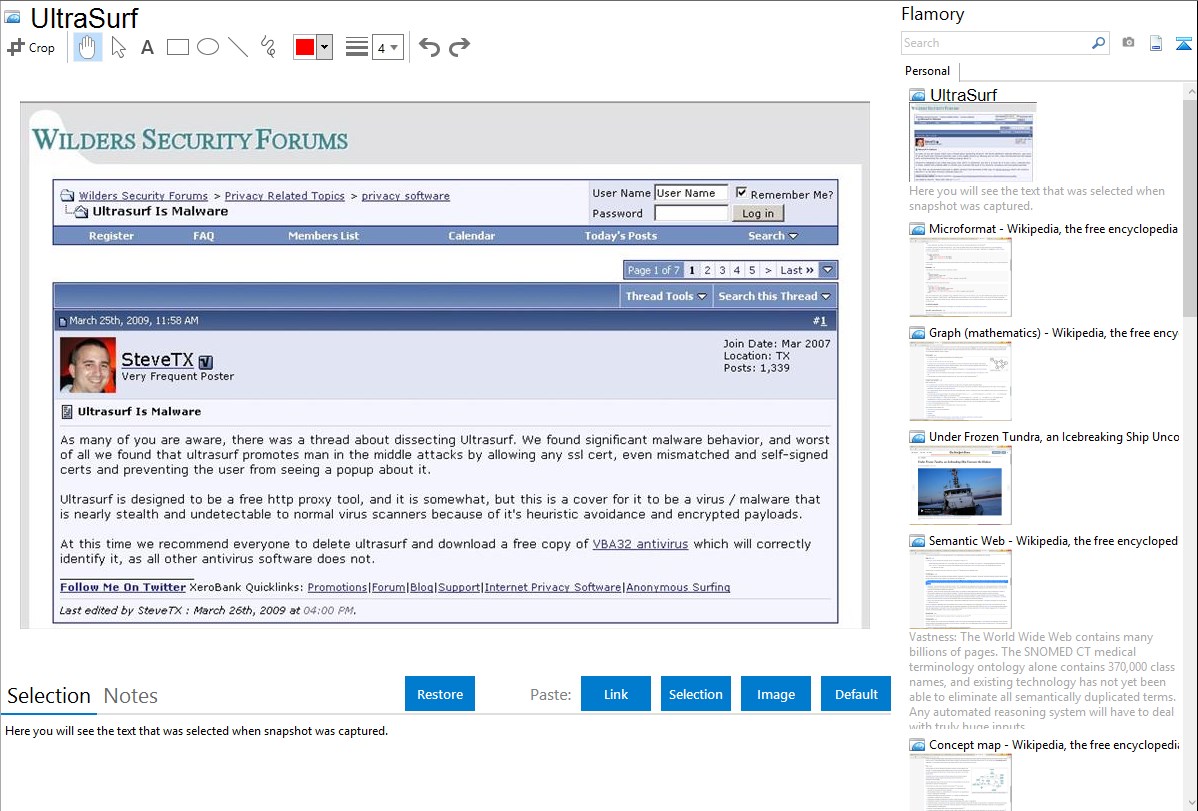Activate the hand pan tool
The width and height of the screenshot is (1198, 811).
click(88, 47)
